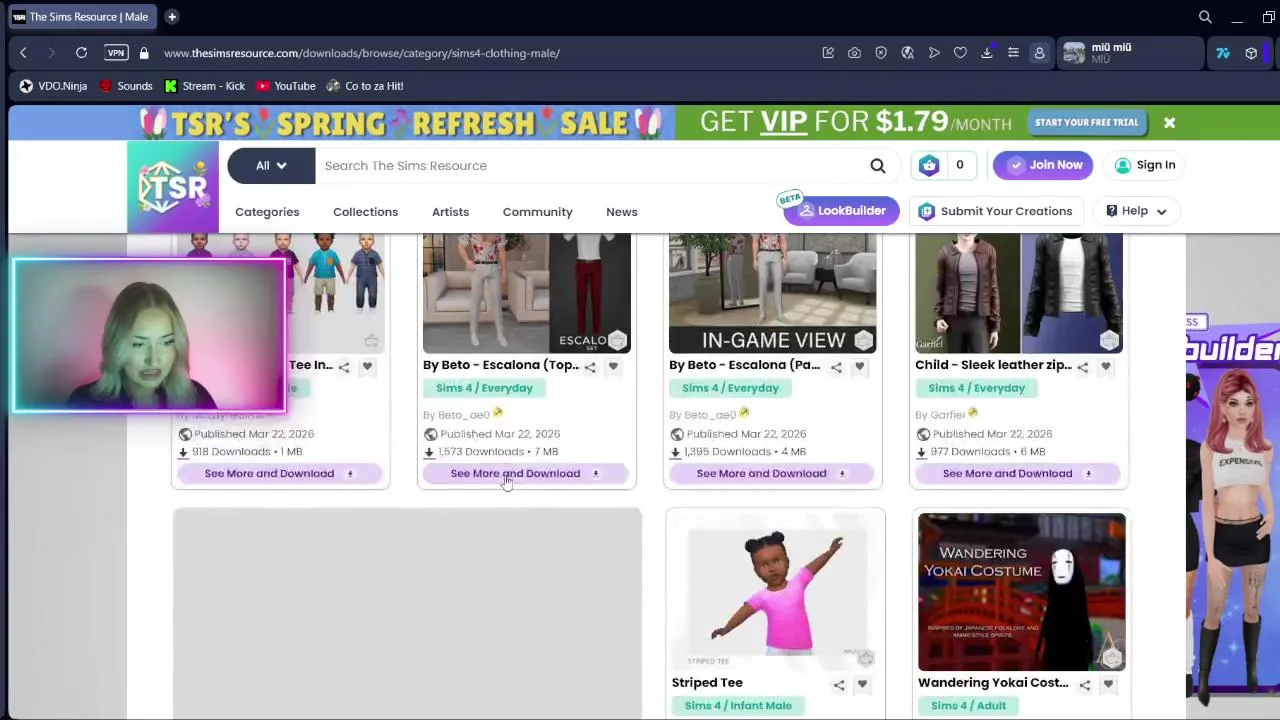Open the All search filter dropdown
This screenshot has width=1280, height=720.
pos(271,165)
